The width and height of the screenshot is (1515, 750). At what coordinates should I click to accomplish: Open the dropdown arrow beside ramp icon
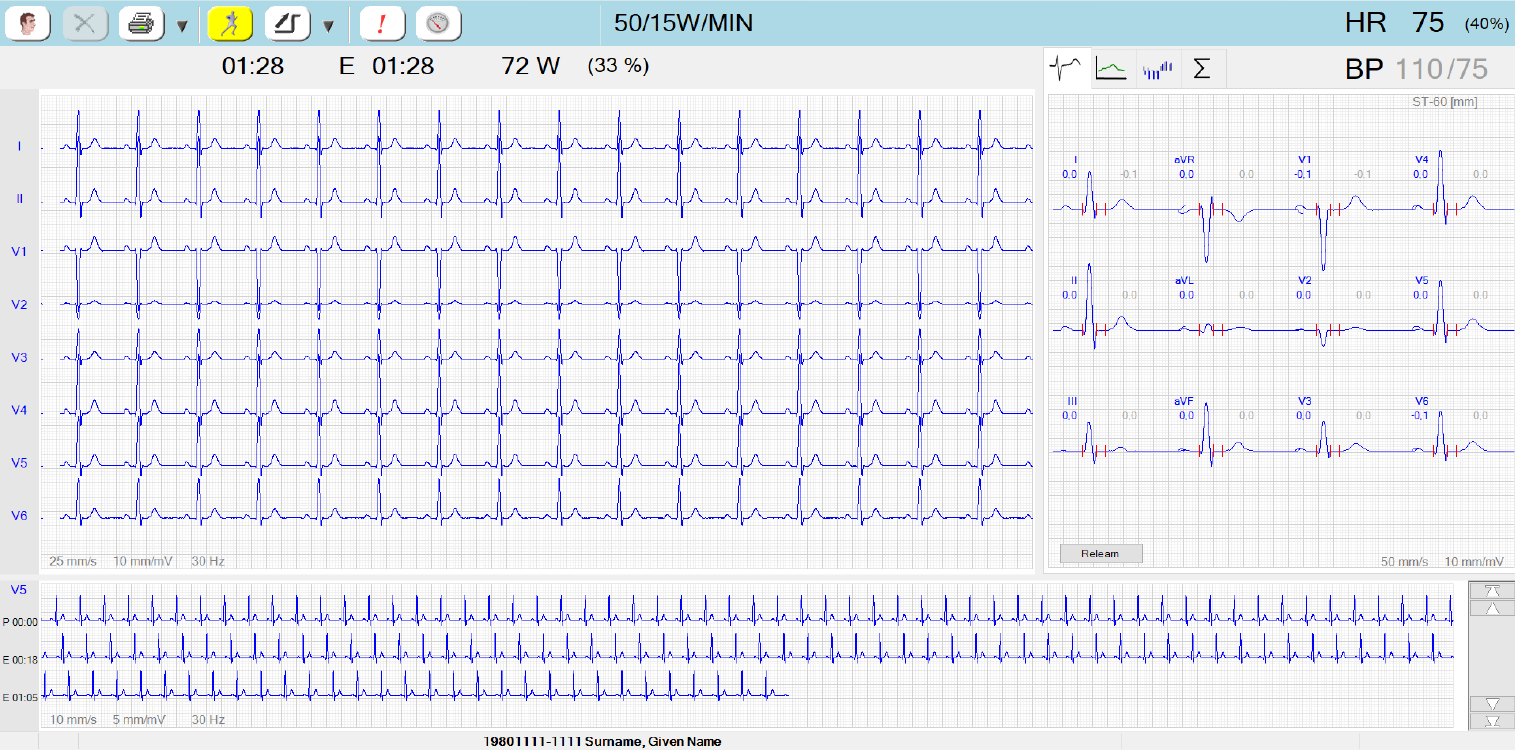coord(328,25)
